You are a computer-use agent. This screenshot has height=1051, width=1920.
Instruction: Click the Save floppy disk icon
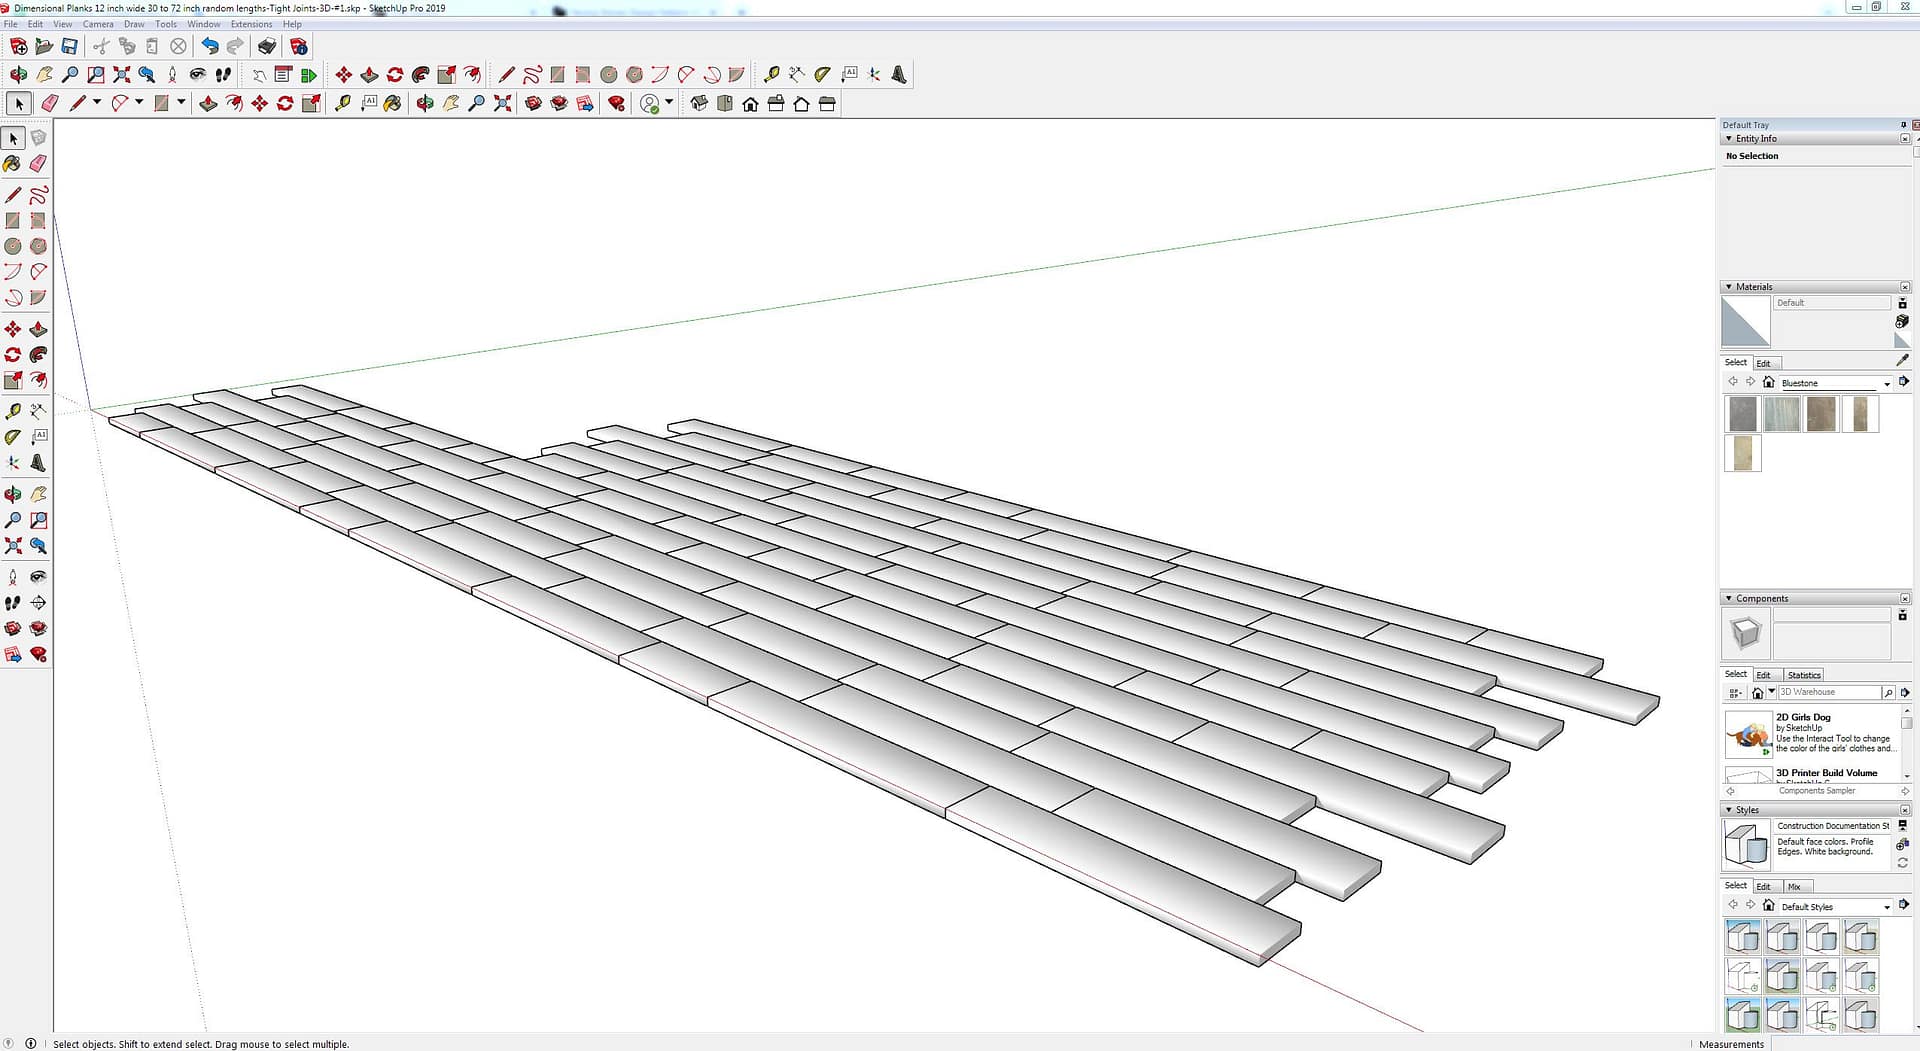click(69, 46)
